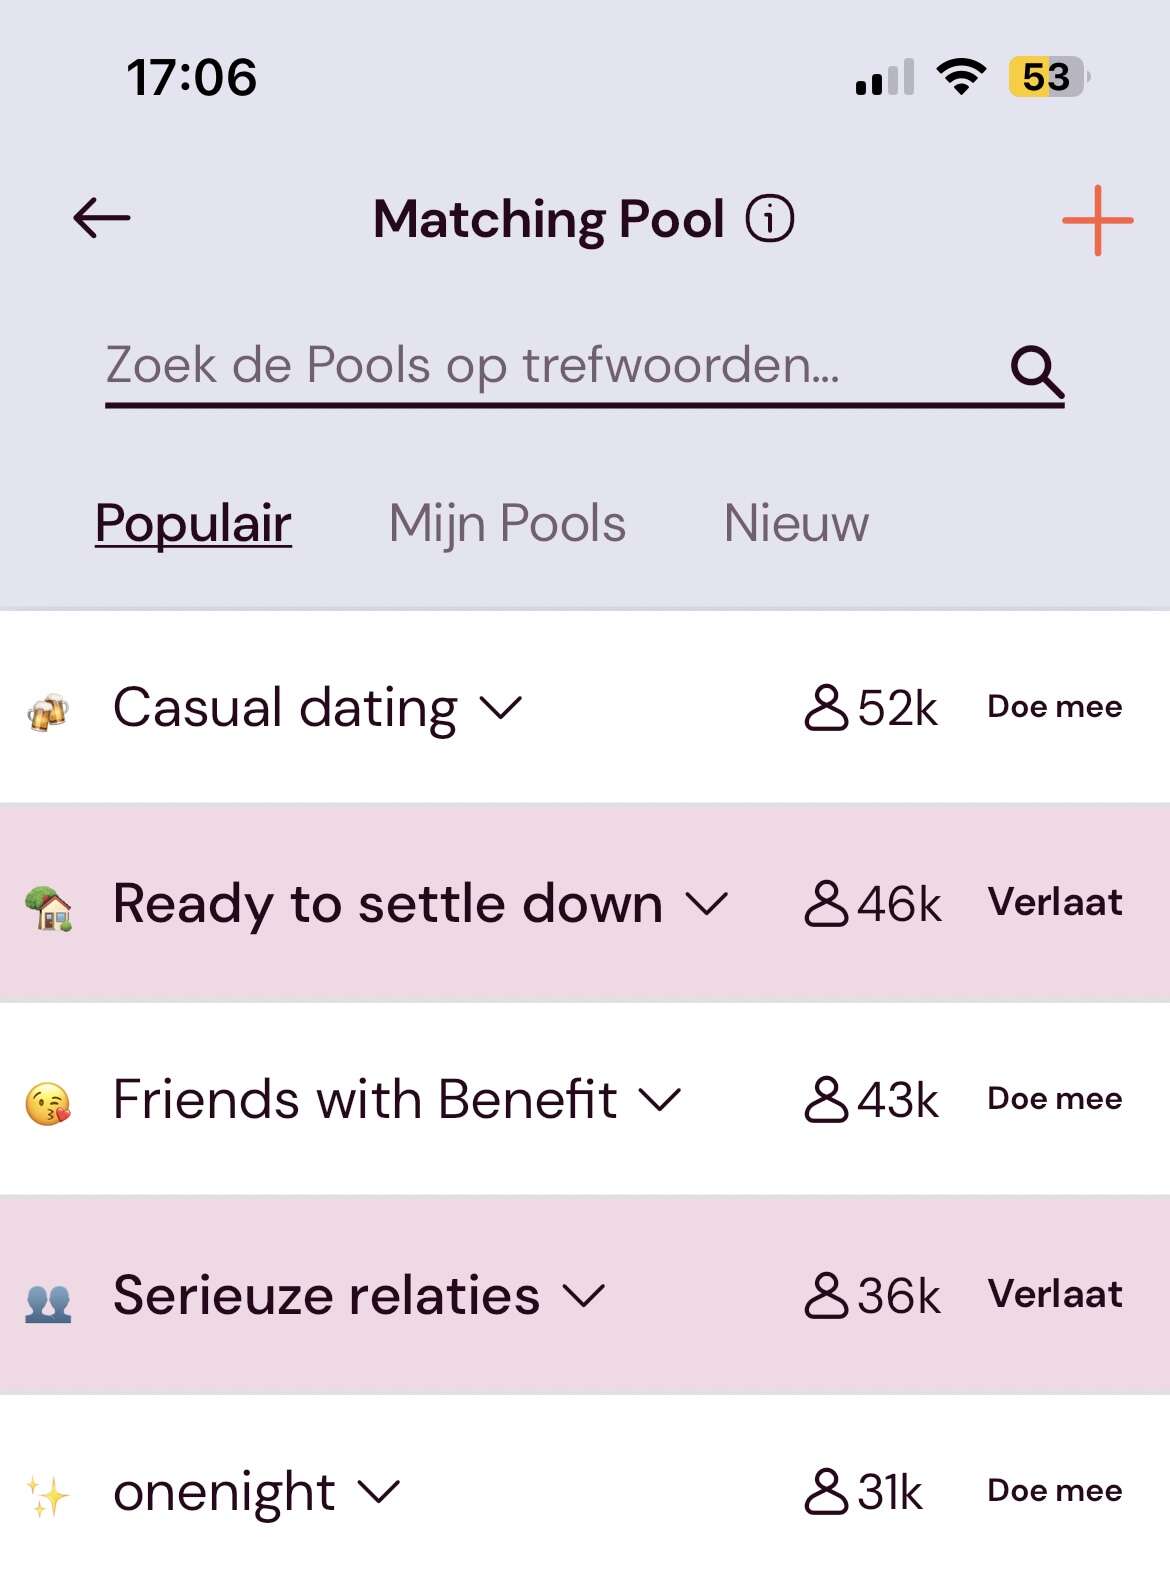
Task: Tap the kissing face emoji for Friends with Benefit
Action: coord(48,1104)
